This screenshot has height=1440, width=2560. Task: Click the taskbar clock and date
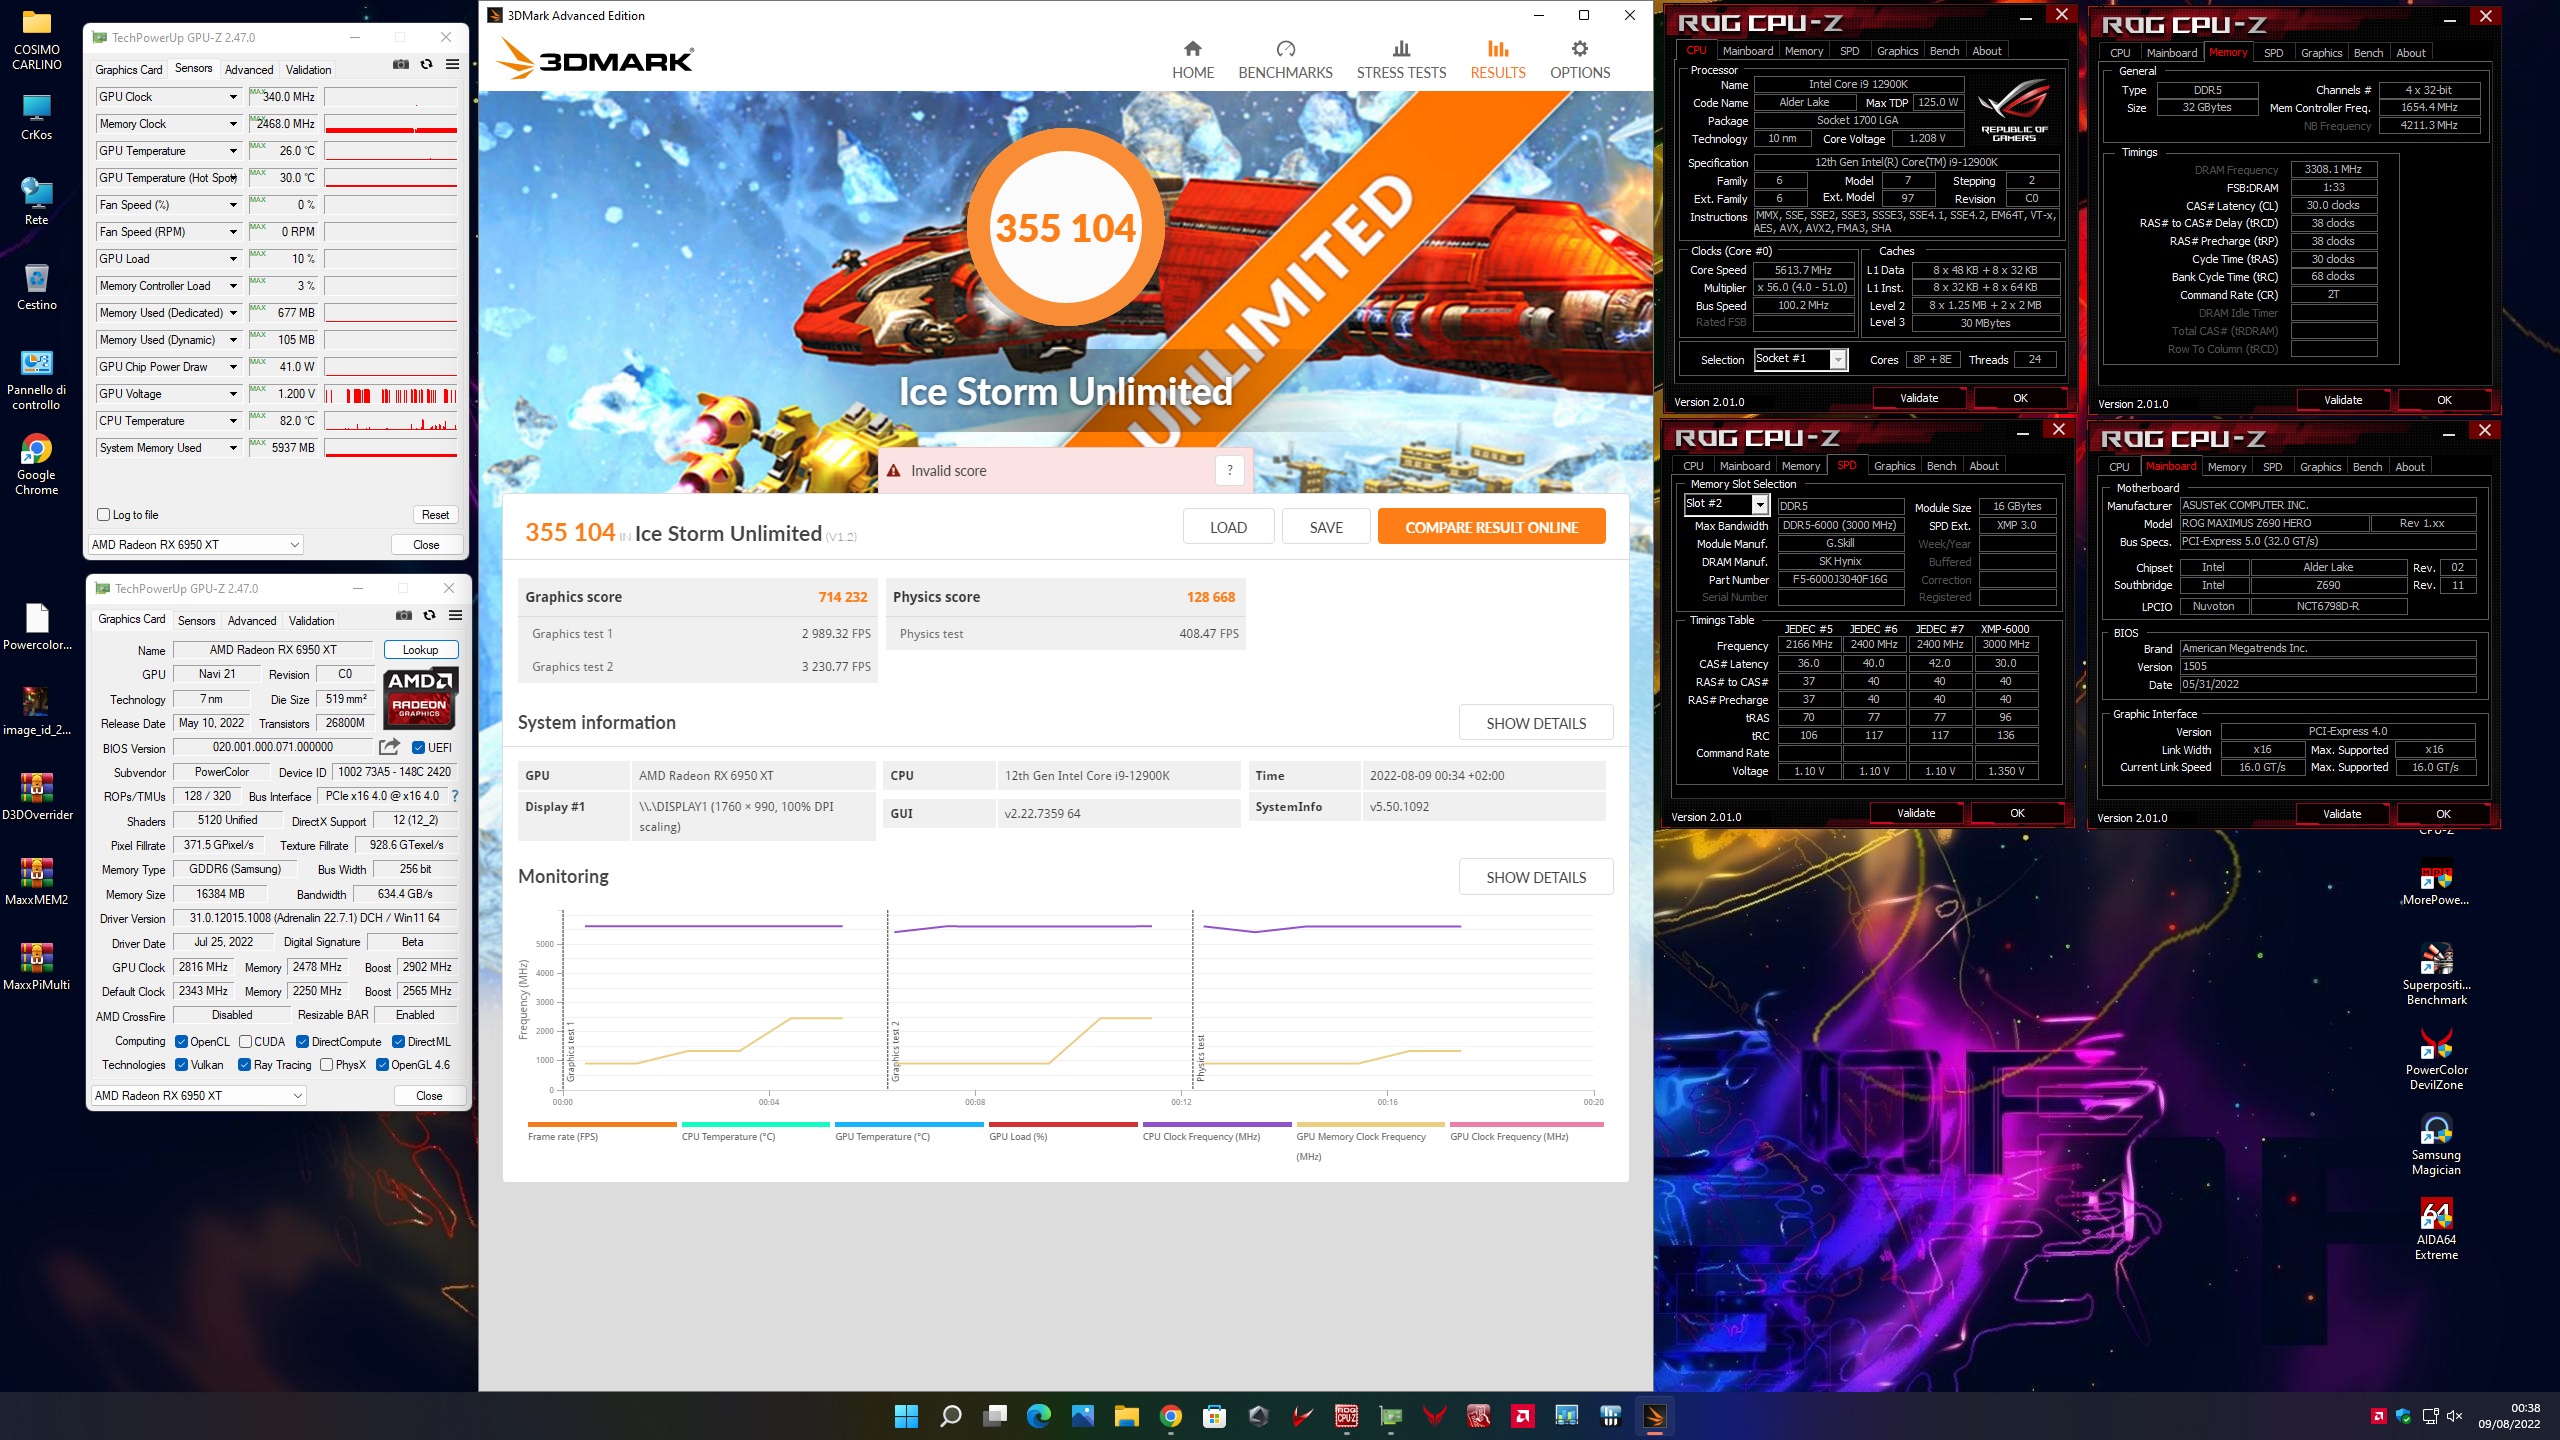click(x=2508, y=1415)
